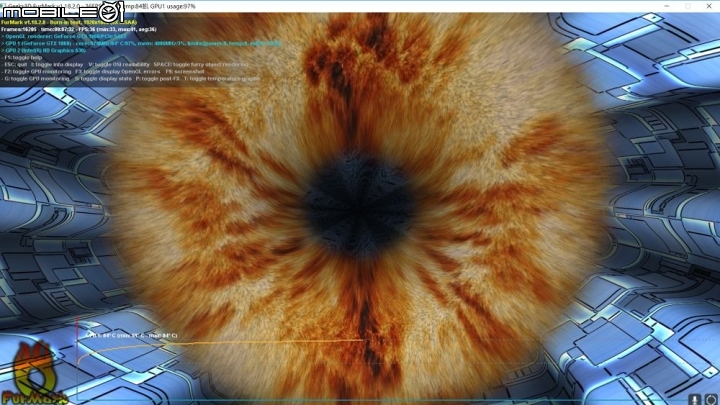Click the FurMark flame logo
This screenshot has height=405, width=720.
(33, 374)
